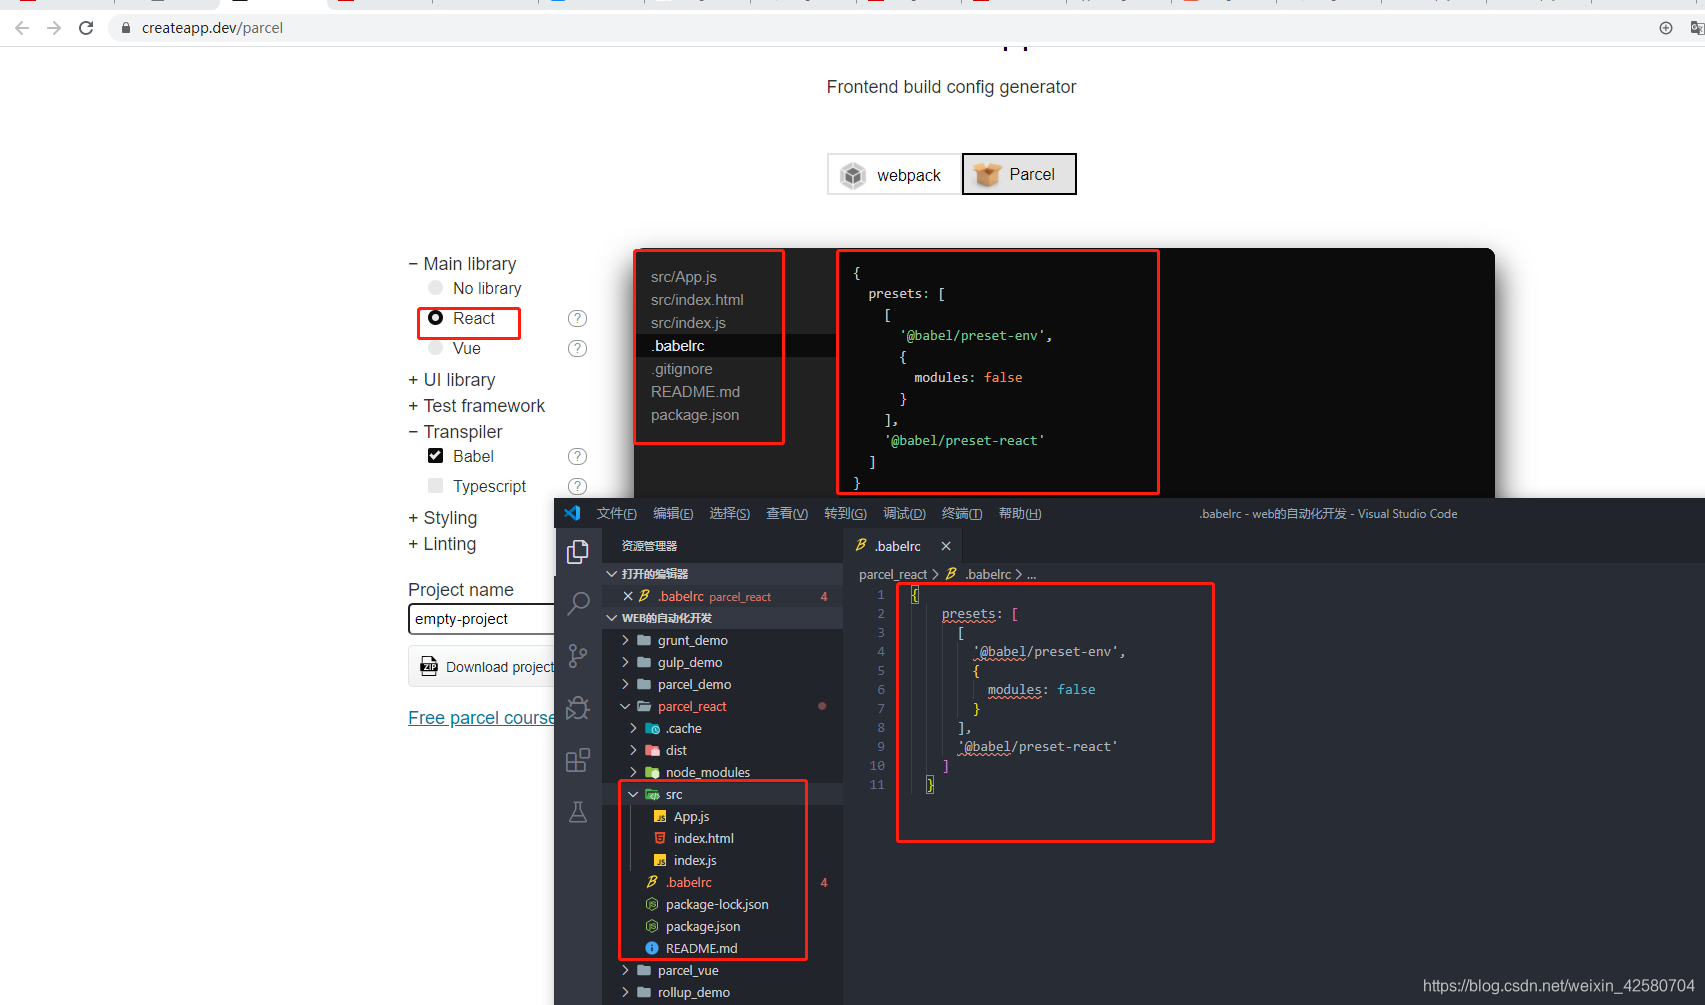Reload the createapp.dev page

[86, 28]
